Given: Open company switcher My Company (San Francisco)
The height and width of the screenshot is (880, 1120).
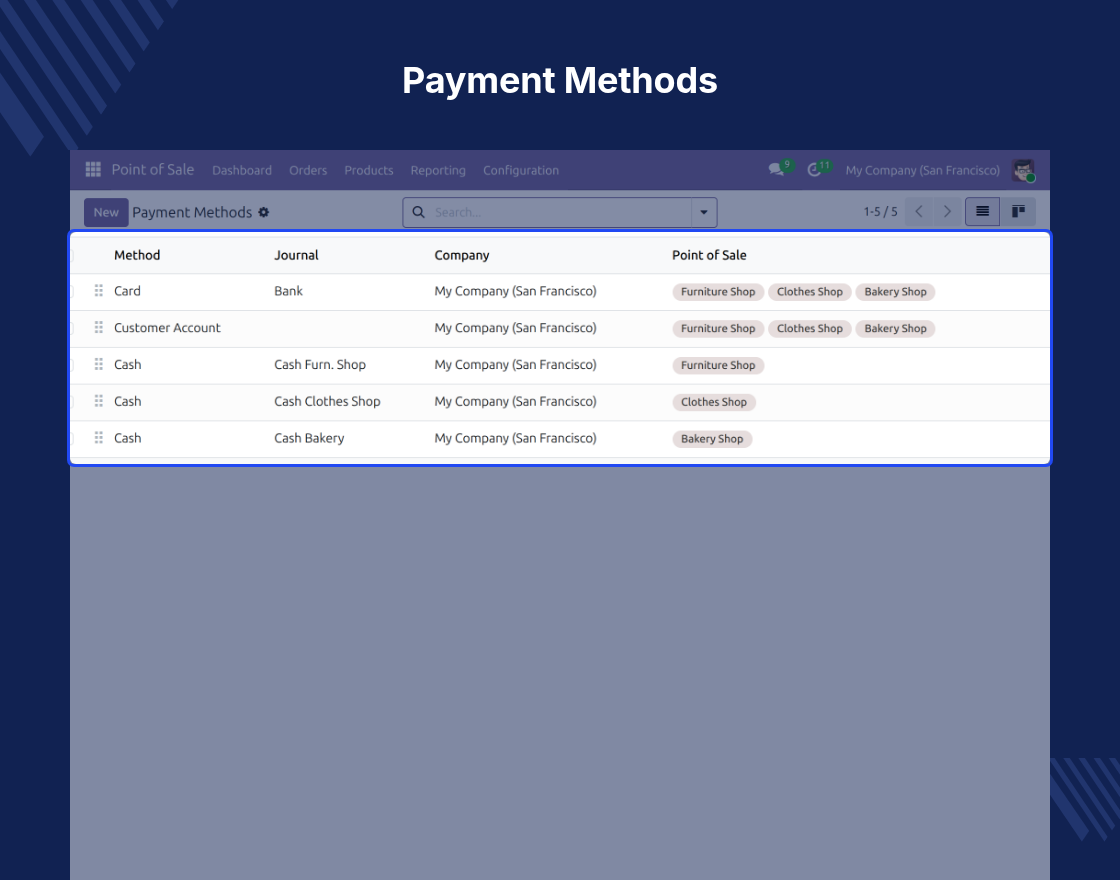Looking at the screenshot, I should pos(922,170).
